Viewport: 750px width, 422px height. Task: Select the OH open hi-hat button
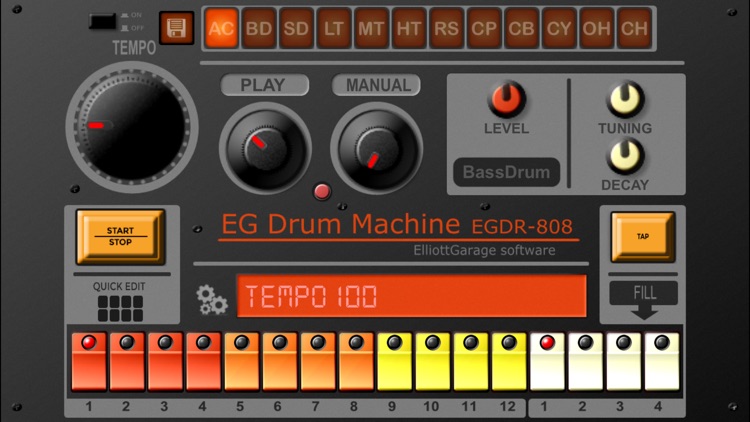596,28
